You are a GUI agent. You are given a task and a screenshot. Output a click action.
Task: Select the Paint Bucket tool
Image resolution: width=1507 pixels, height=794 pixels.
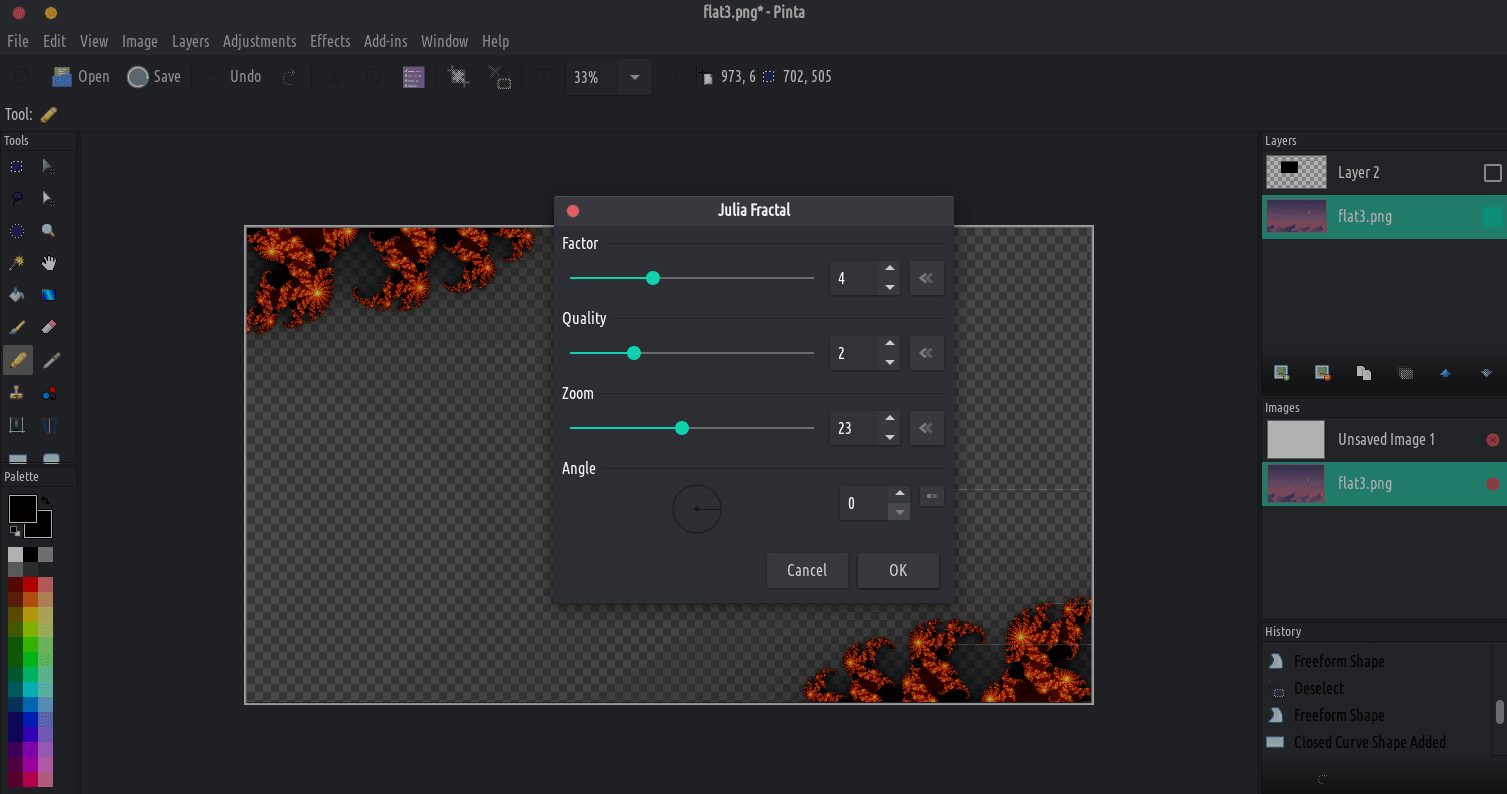point(17,295)
